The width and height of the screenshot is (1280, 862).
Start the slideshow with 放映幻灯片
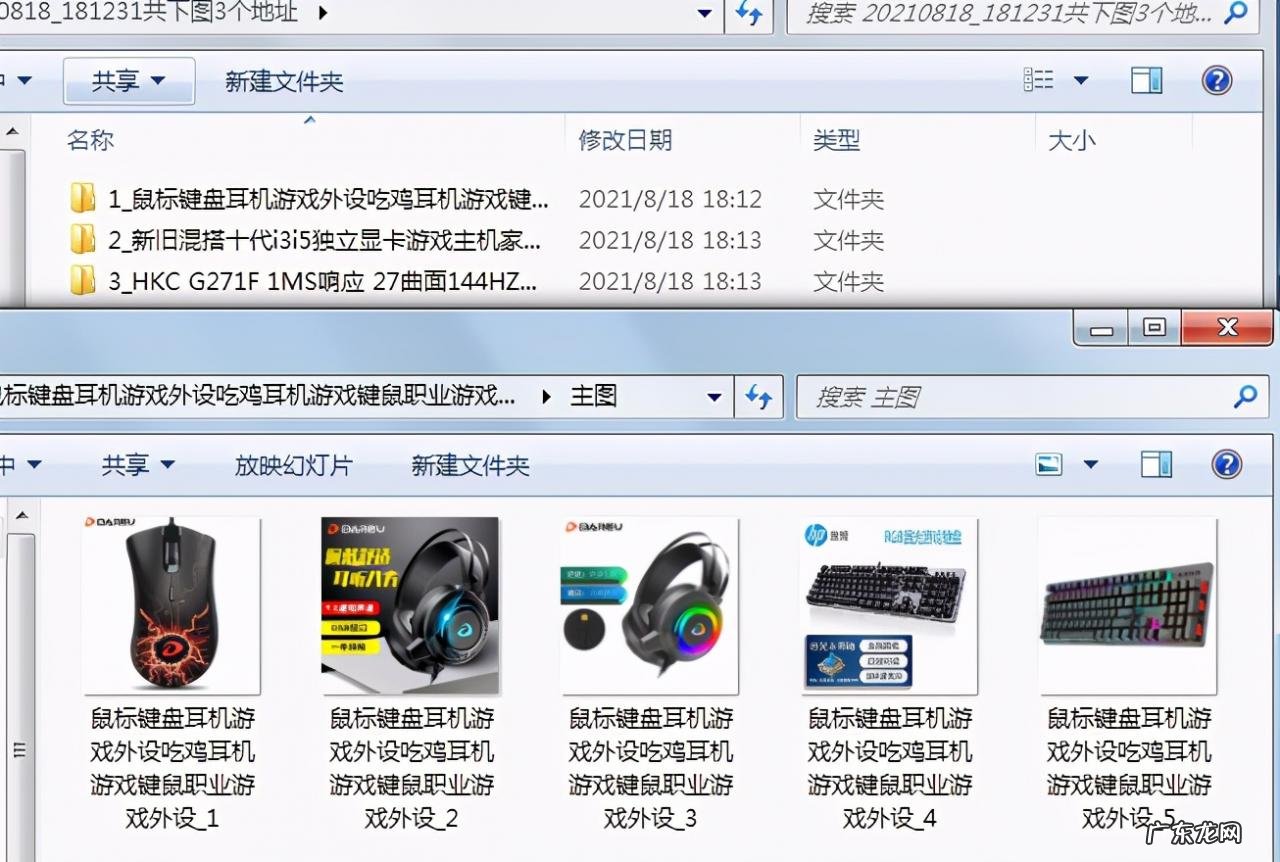click(293, 464)
